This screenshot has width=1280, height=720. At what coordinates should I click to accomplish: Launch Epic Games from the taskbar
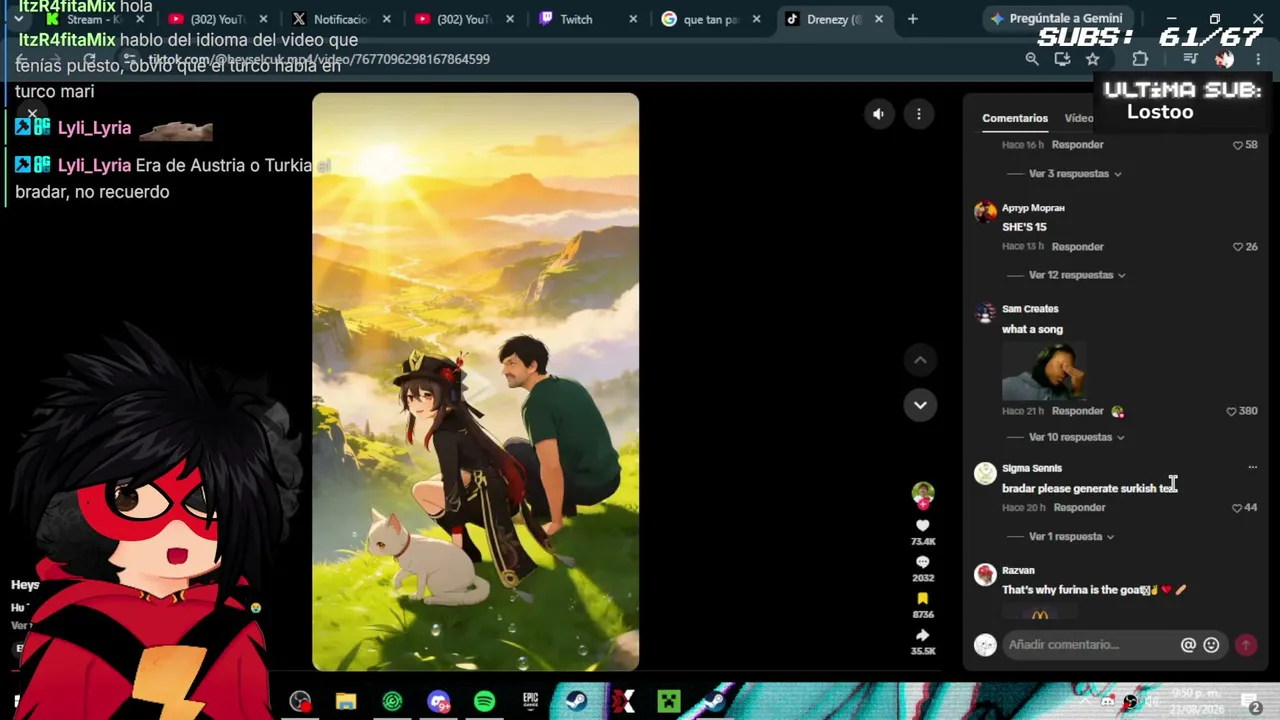tap(530, 702)
